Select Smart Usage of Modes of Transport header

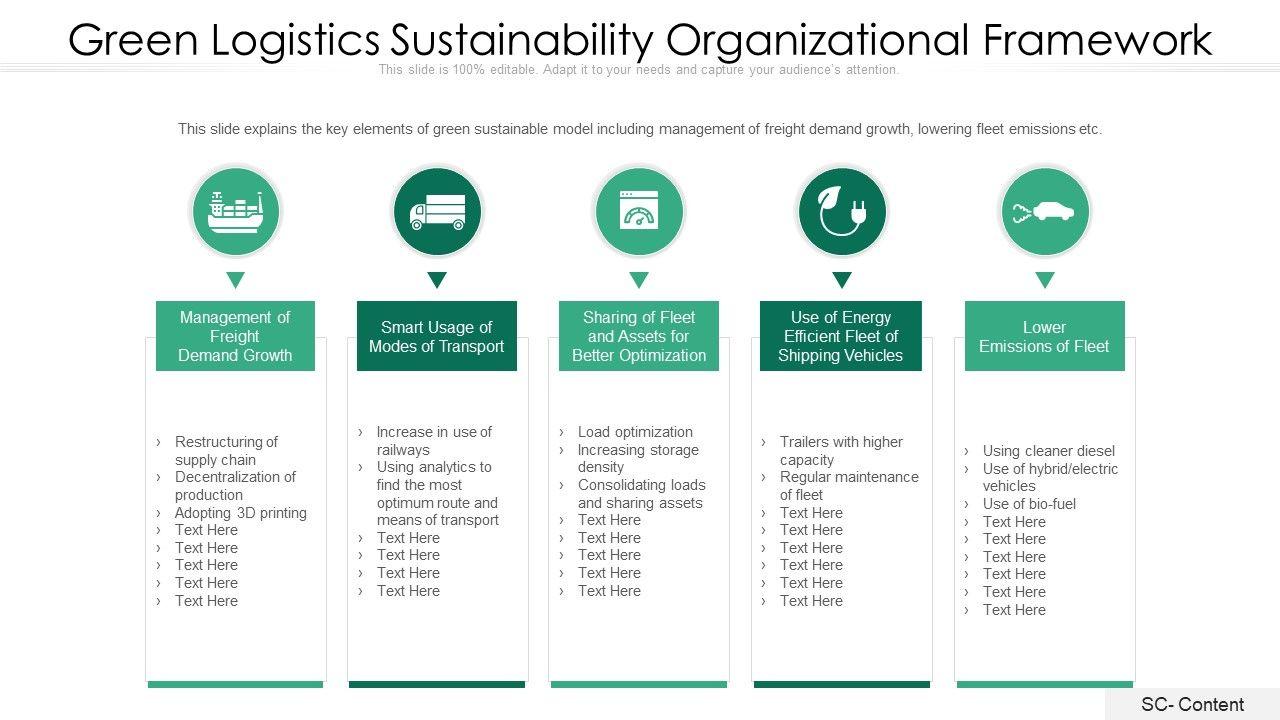tap(437, 336)
